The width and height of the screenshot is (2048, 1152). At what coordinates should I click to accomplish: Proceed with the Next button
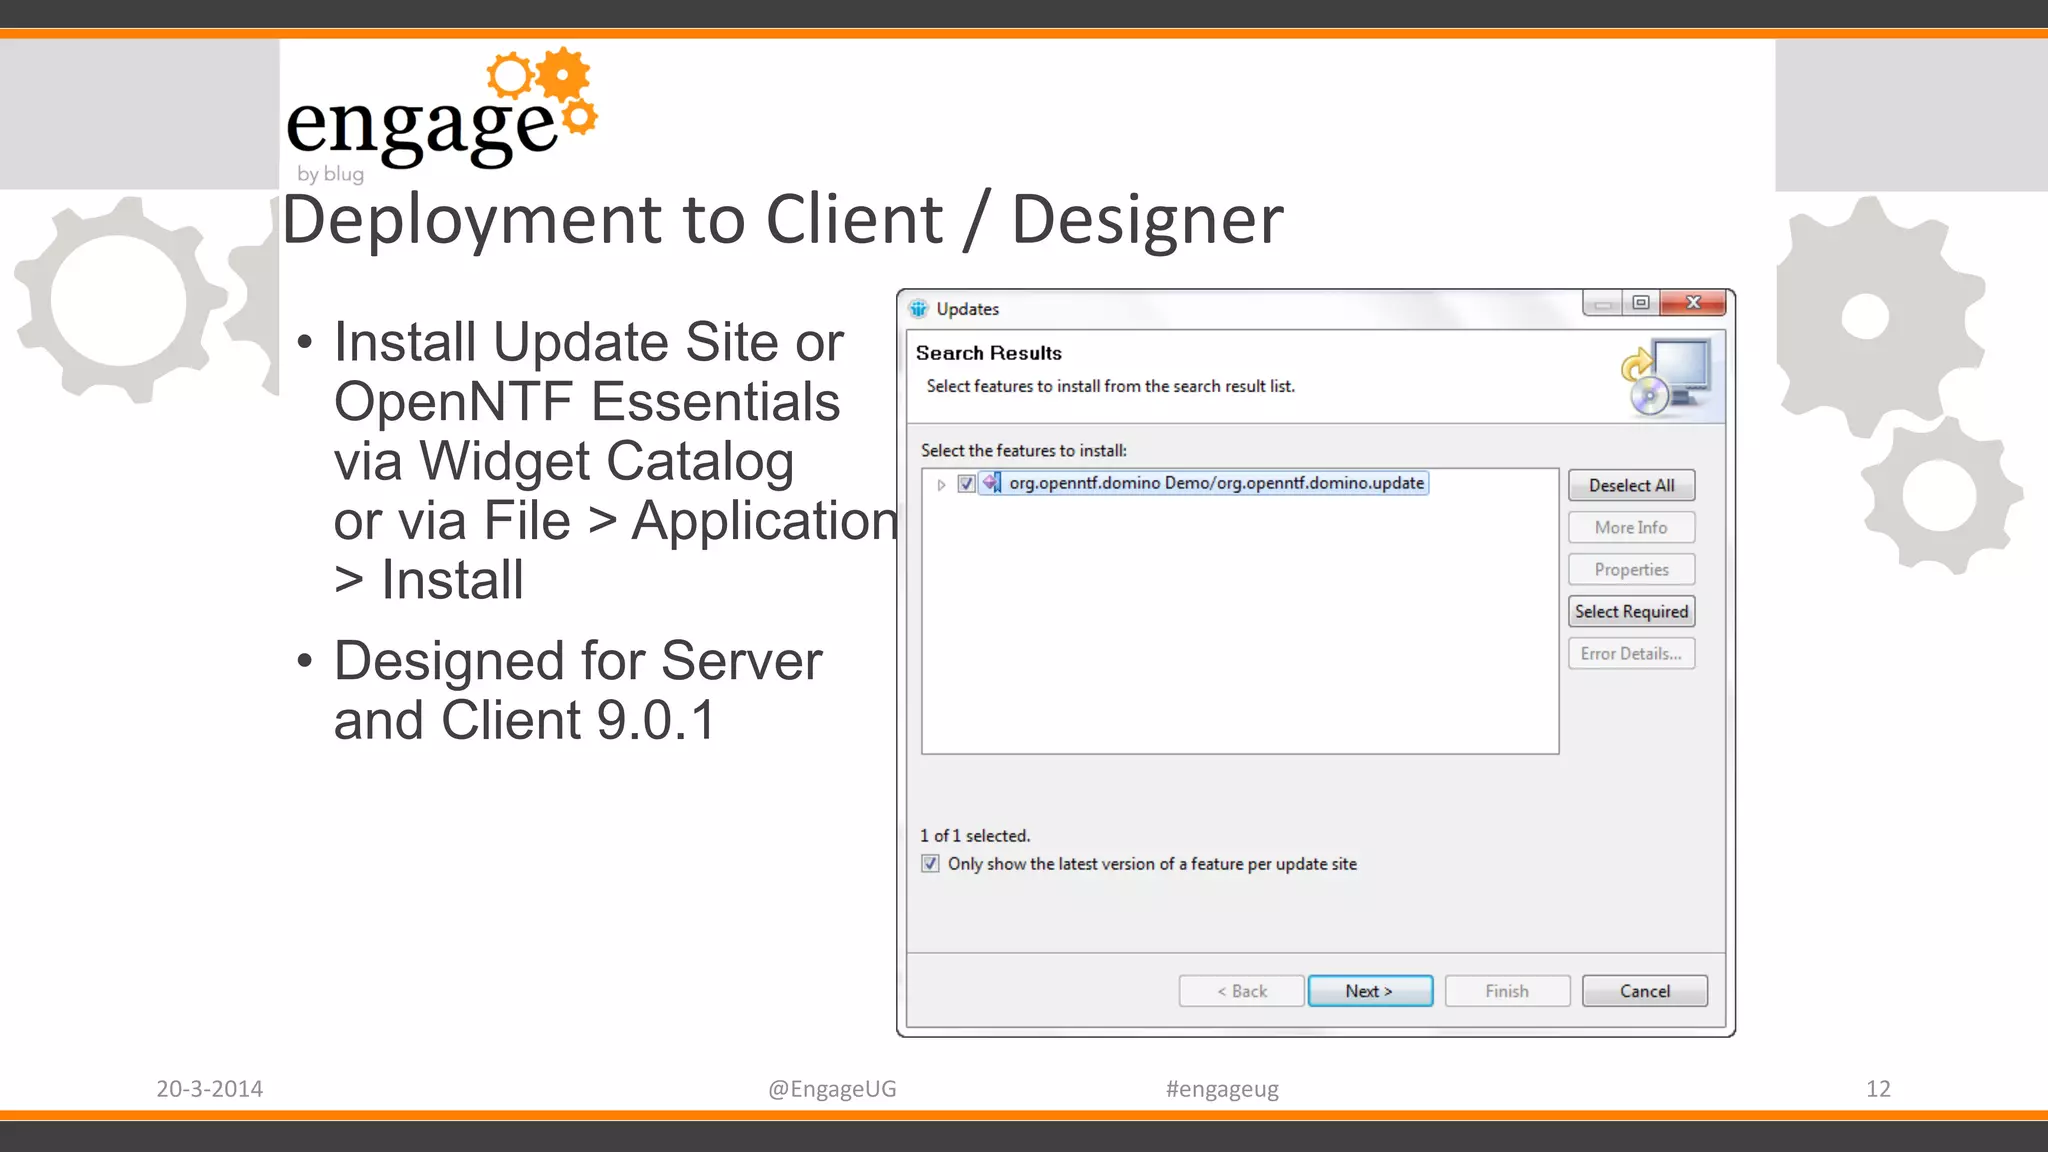[x=1370, y=991]
